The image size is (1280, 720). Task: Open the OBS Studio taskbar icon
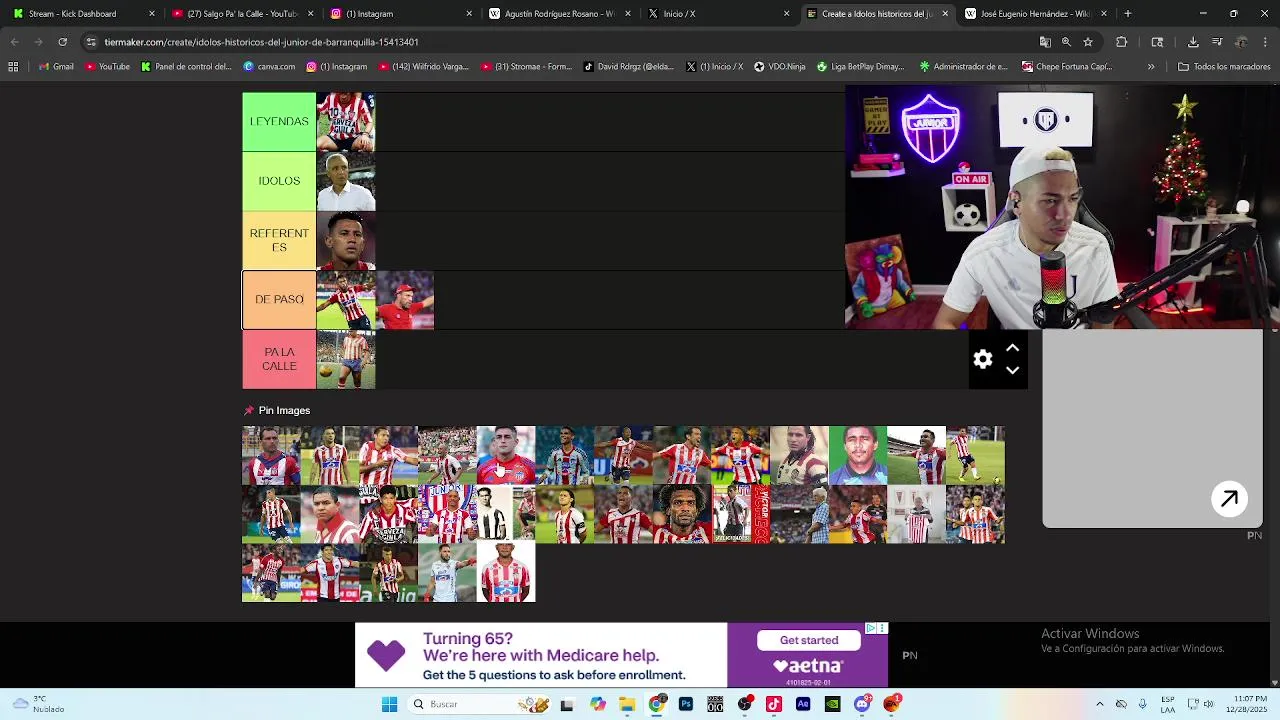click(745, 704)
